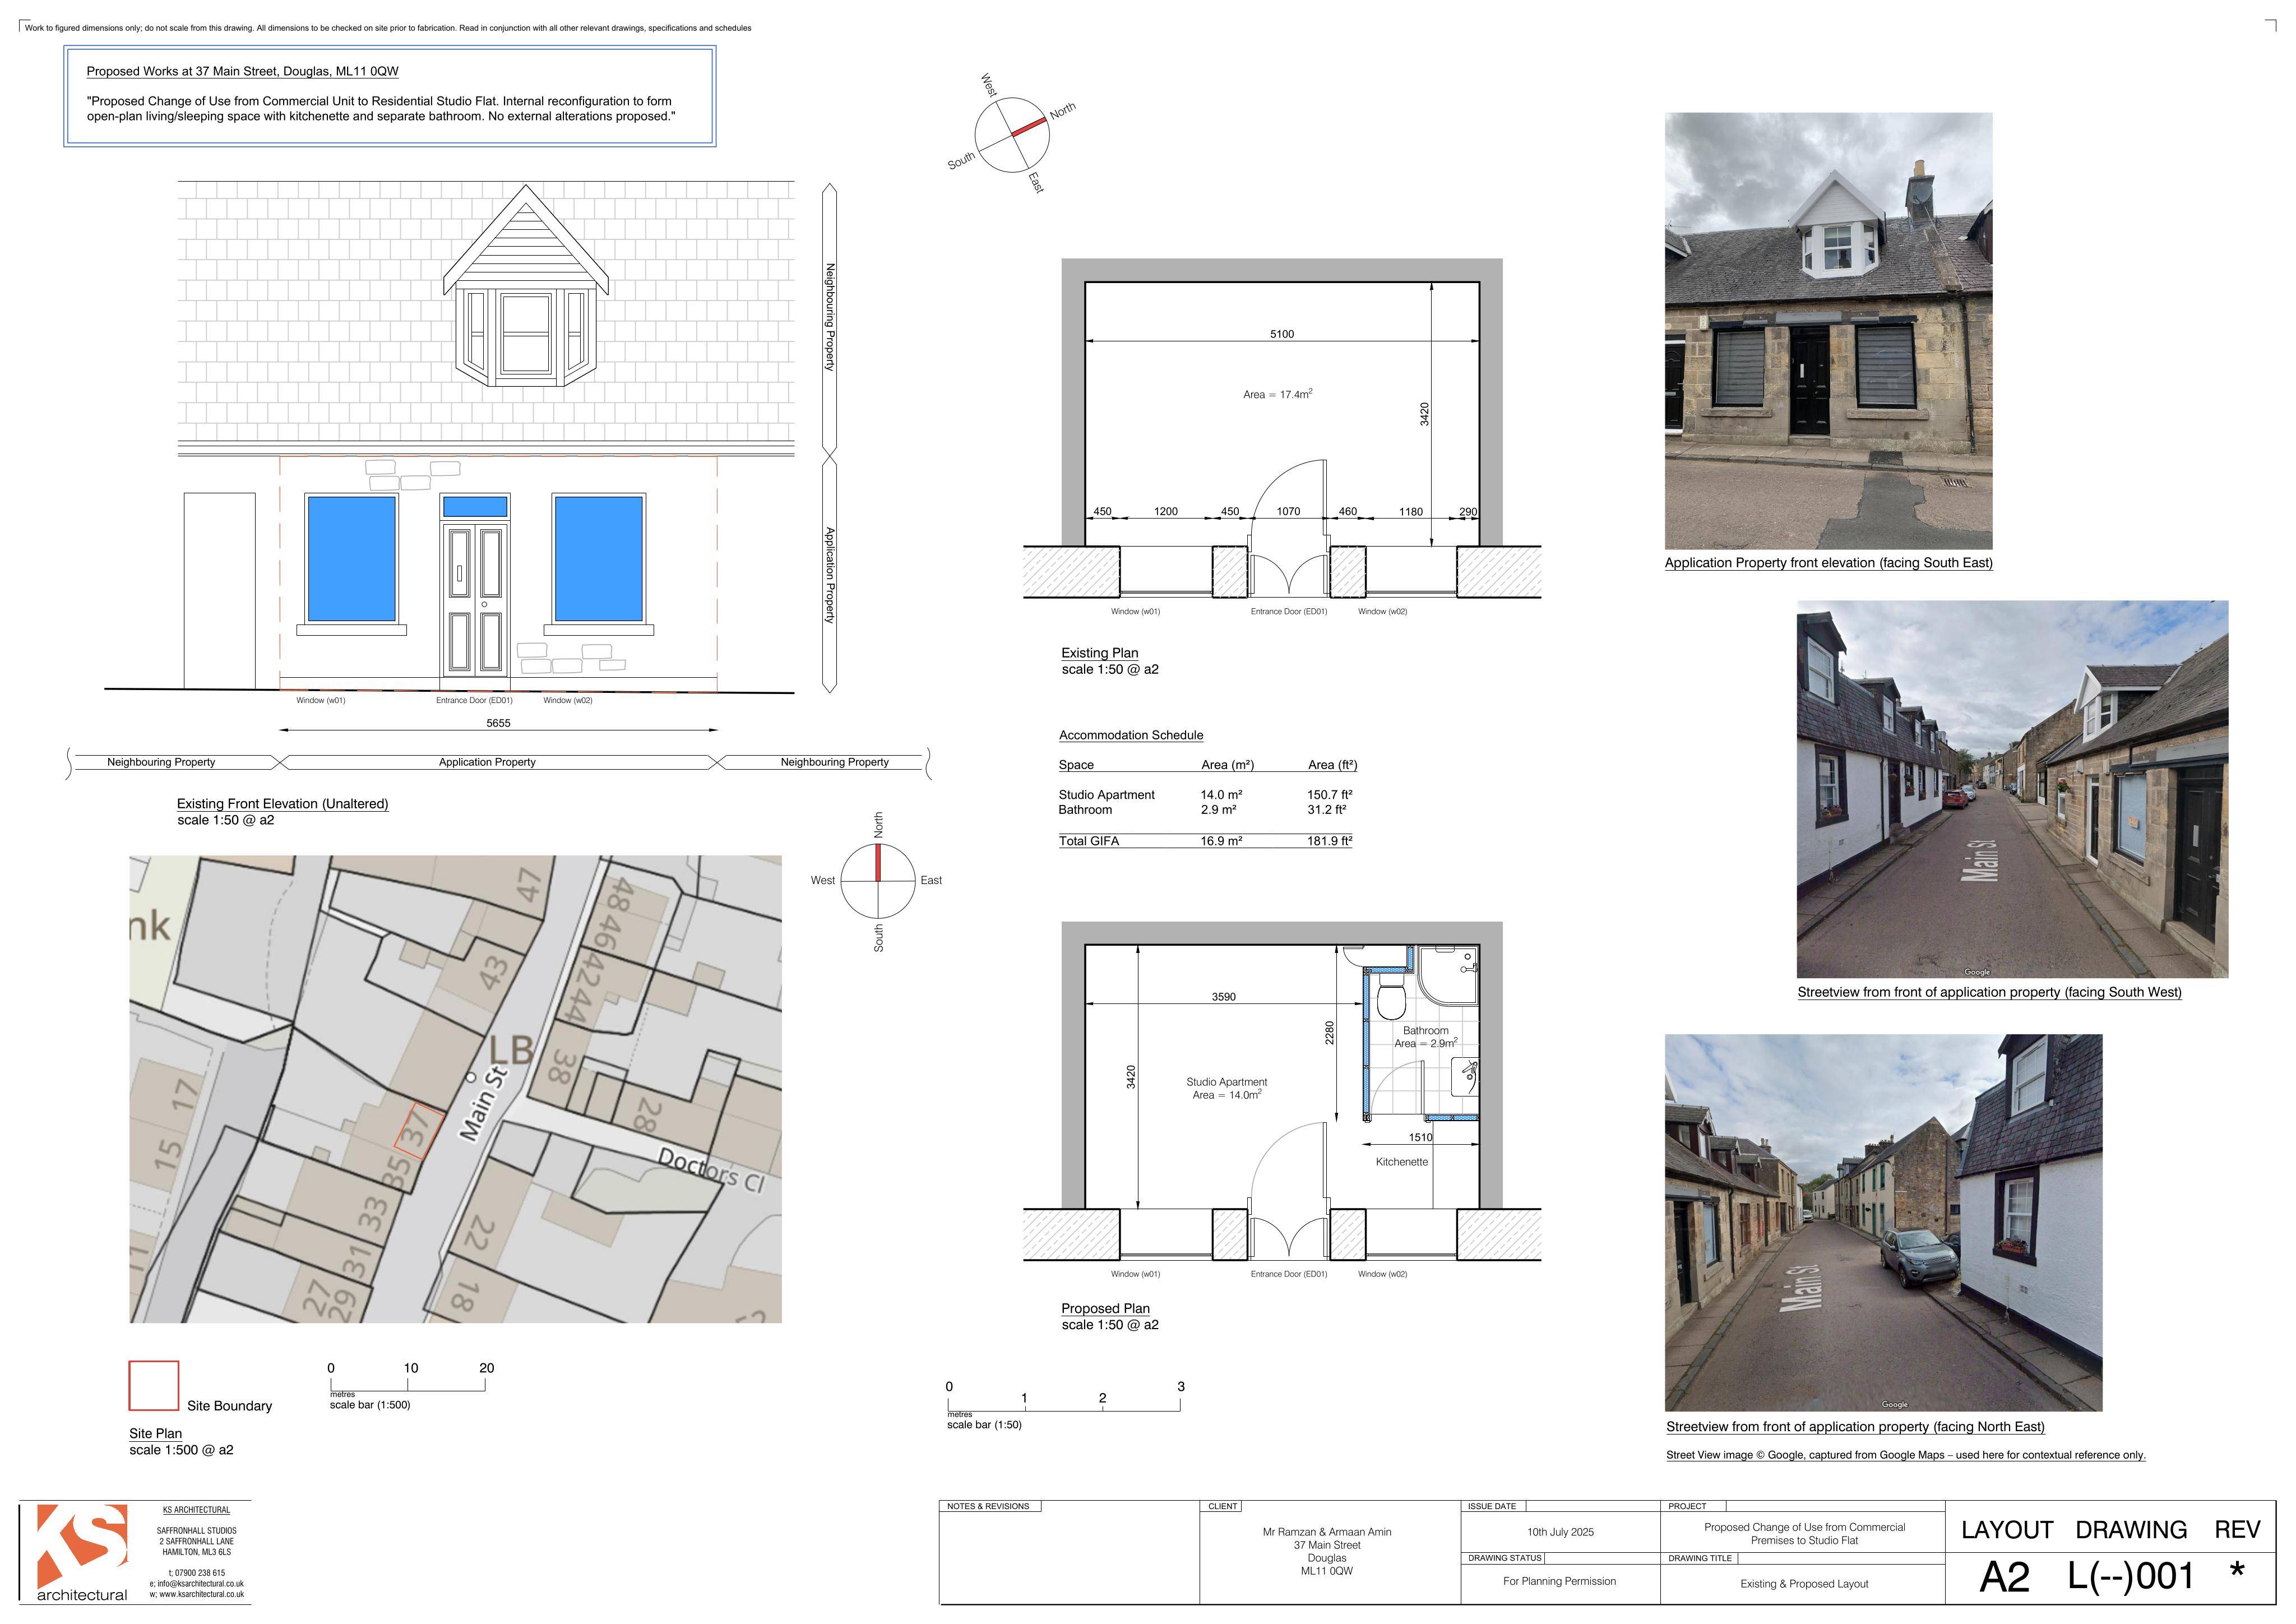Click the 'Doctors Cl' street label on the map

pos(710,1169)
